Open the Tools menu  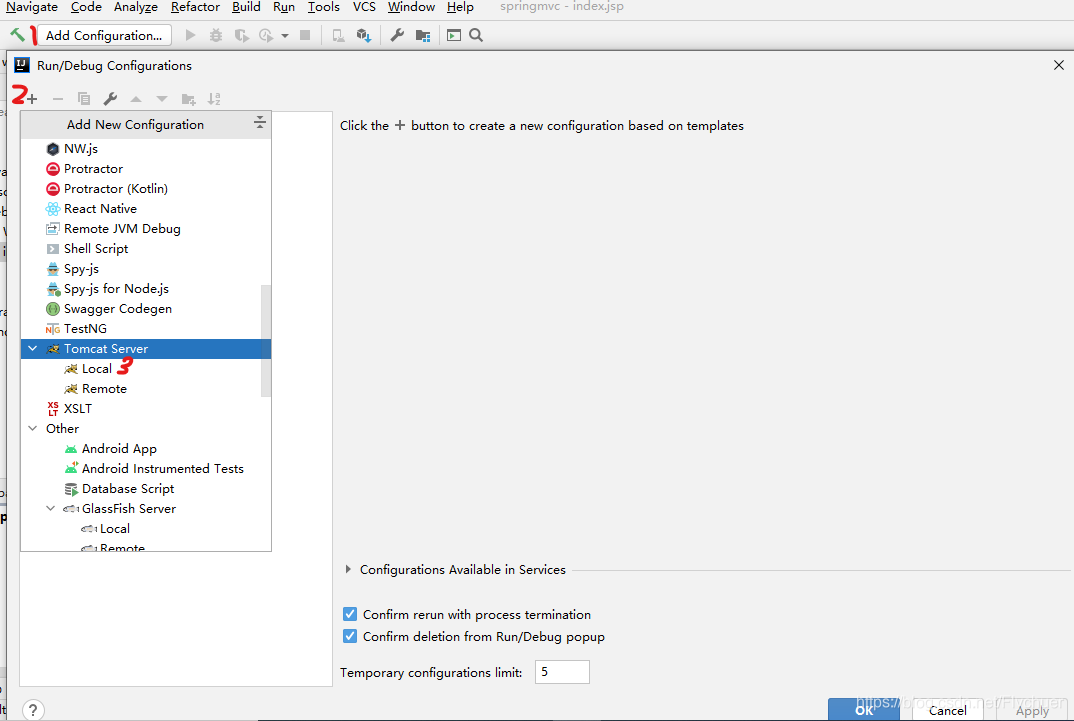pos(323,7)
